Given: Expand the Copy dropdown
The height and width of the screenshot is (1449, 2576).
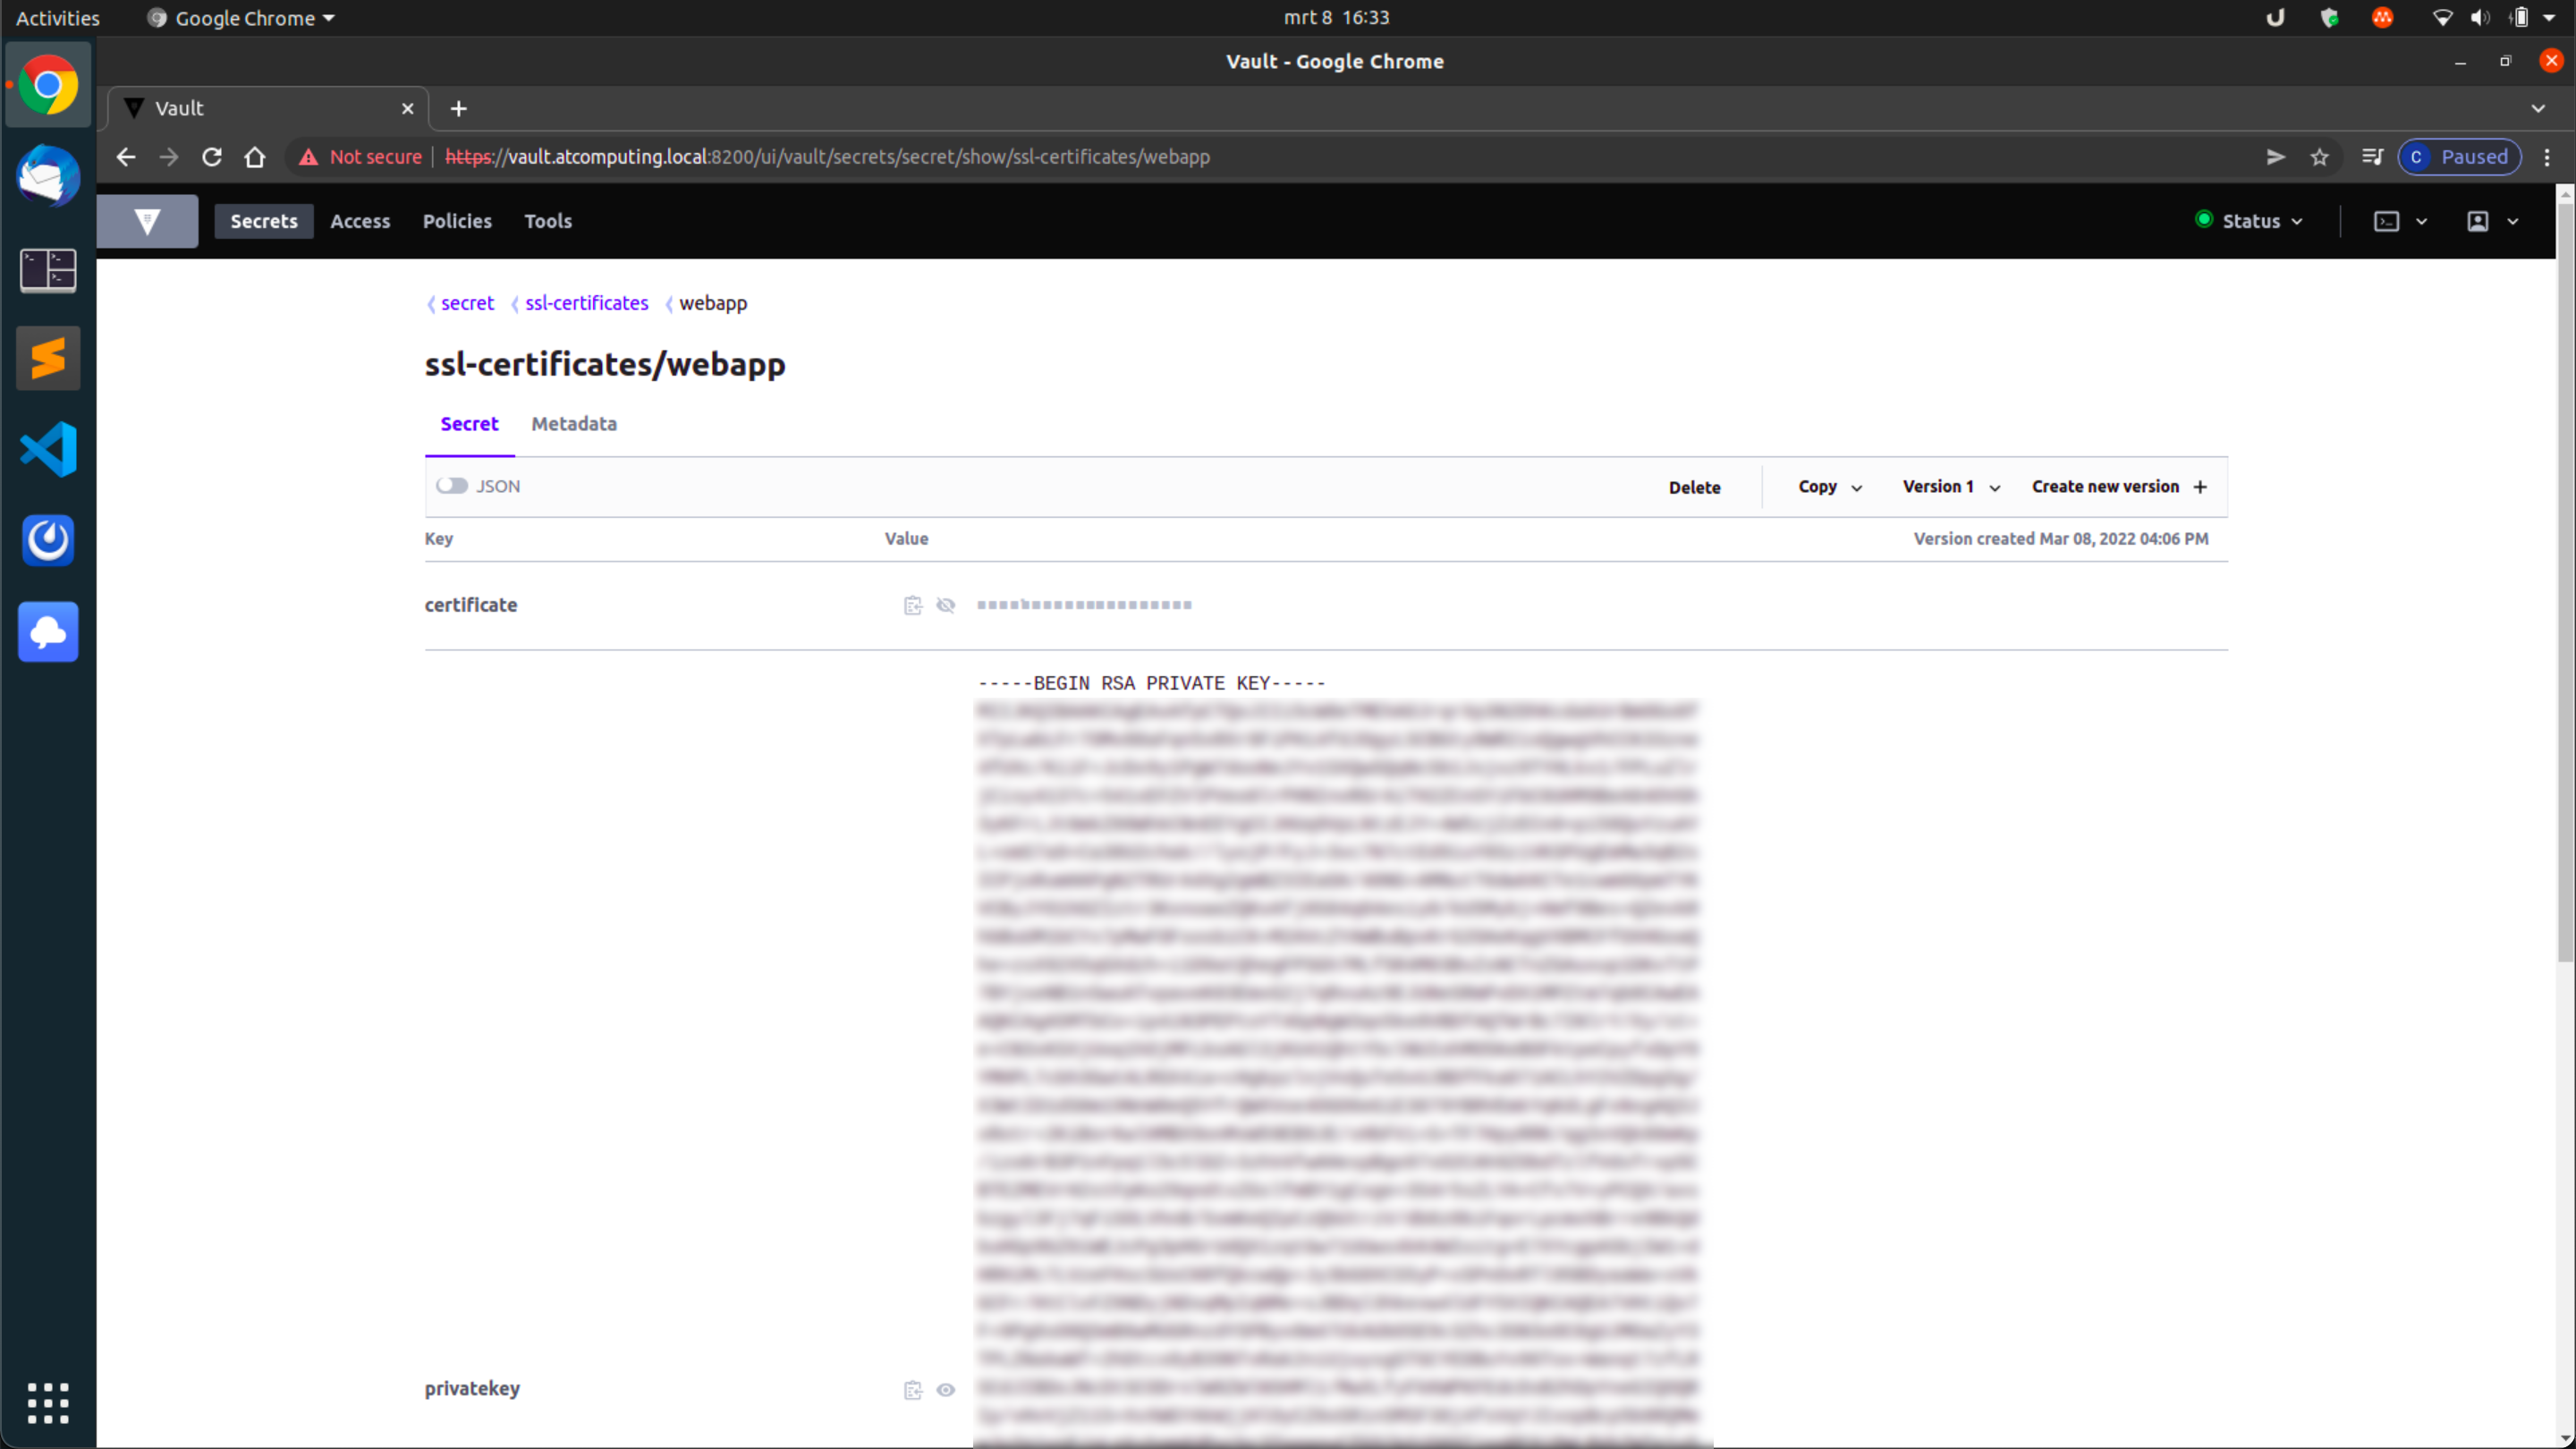Looking at the screenshot, I should (1829, 487).
